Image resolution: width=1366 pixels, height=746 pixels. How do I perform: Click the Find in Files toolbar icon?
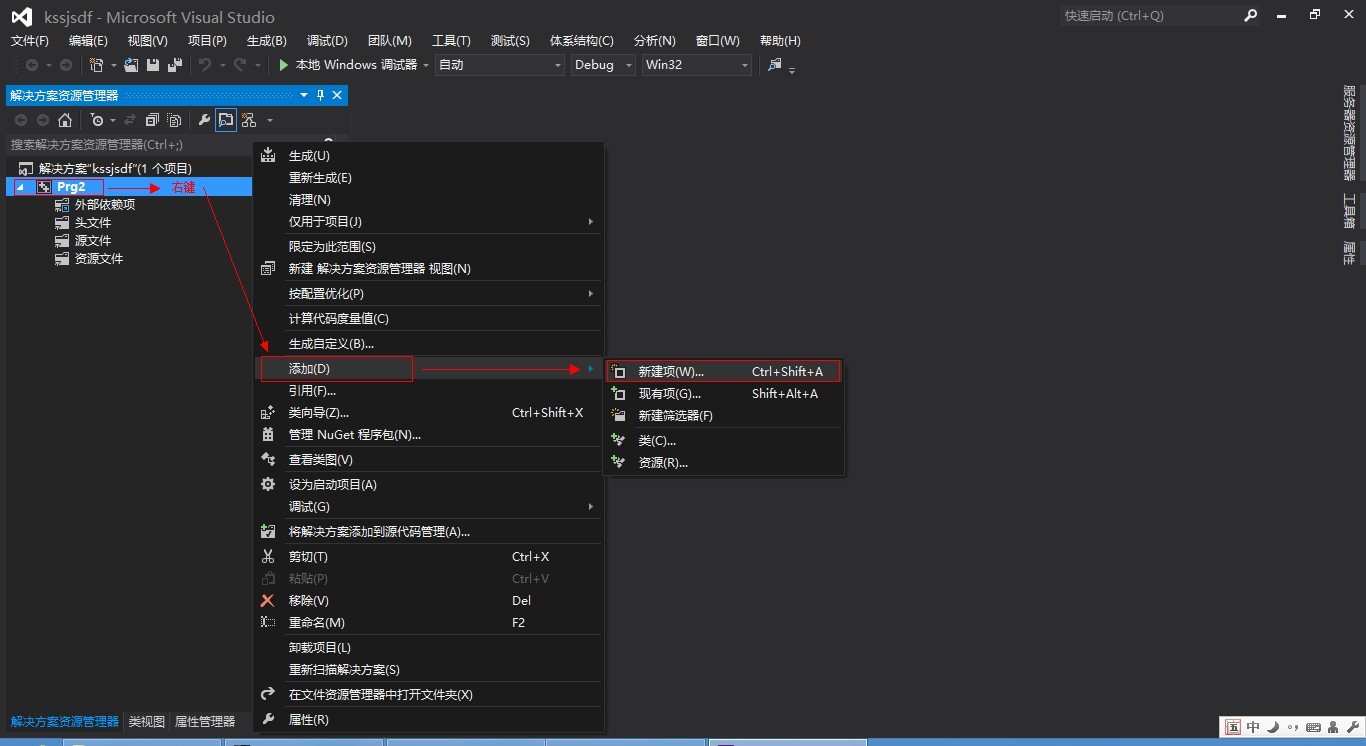point(774,65)
